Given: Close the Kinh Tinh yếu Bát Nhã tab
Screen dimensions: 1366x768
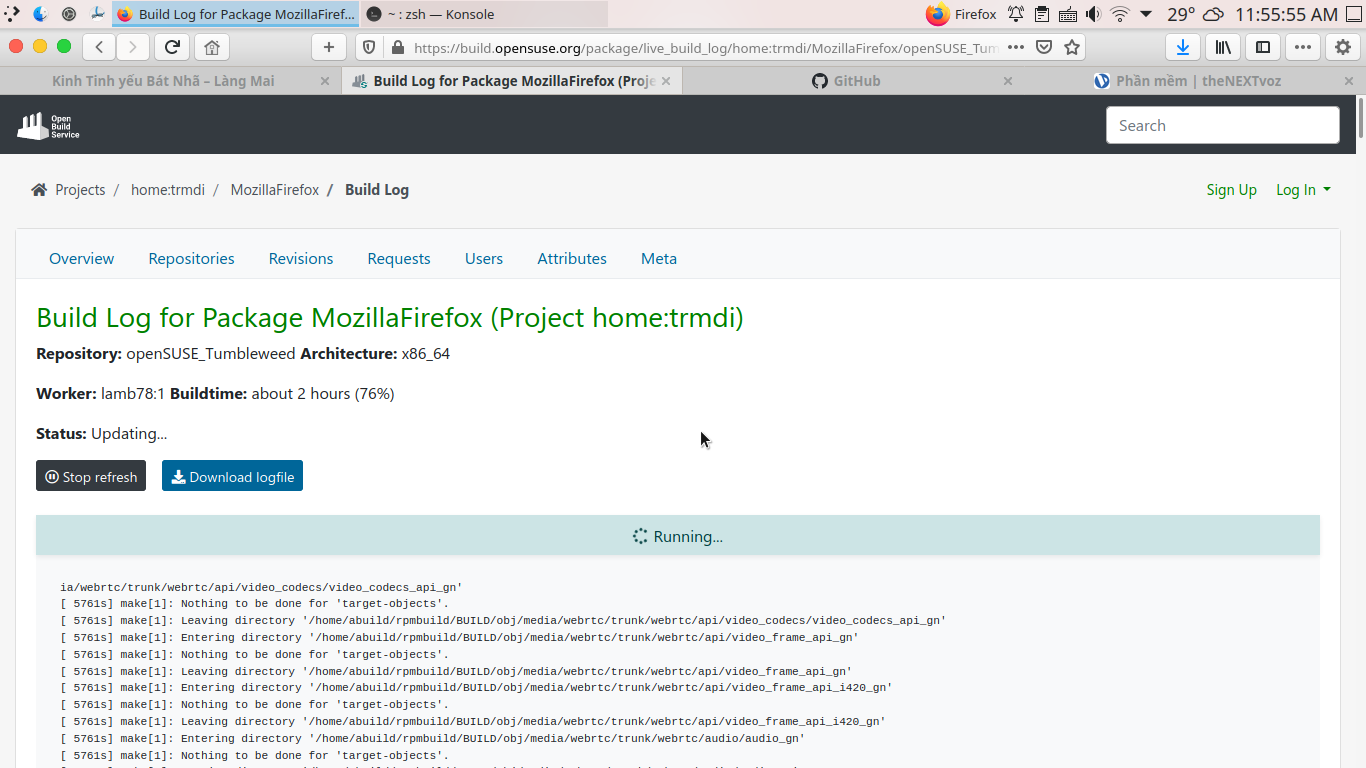Looking at the screenshot, I should point(325,81).
